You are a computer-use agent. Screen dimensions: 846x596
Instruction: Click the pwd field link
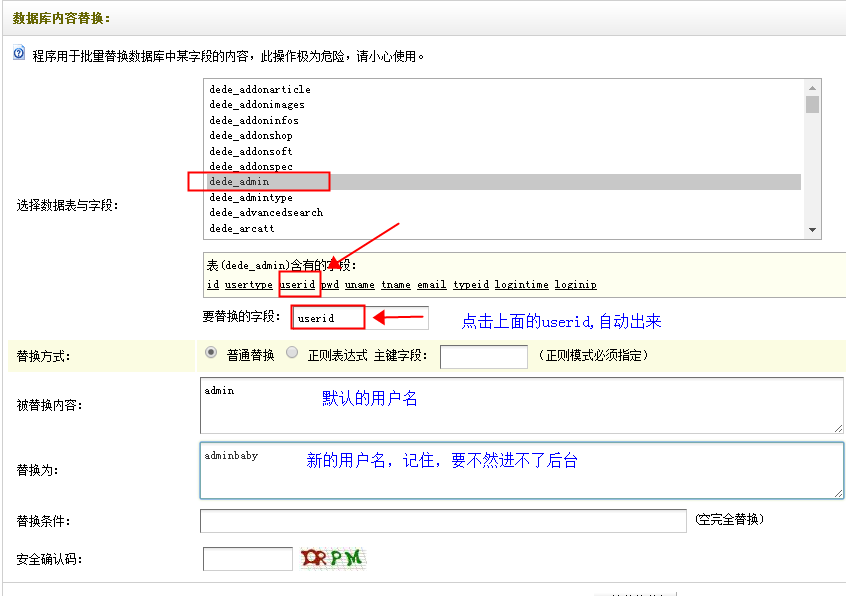point(330,284)
